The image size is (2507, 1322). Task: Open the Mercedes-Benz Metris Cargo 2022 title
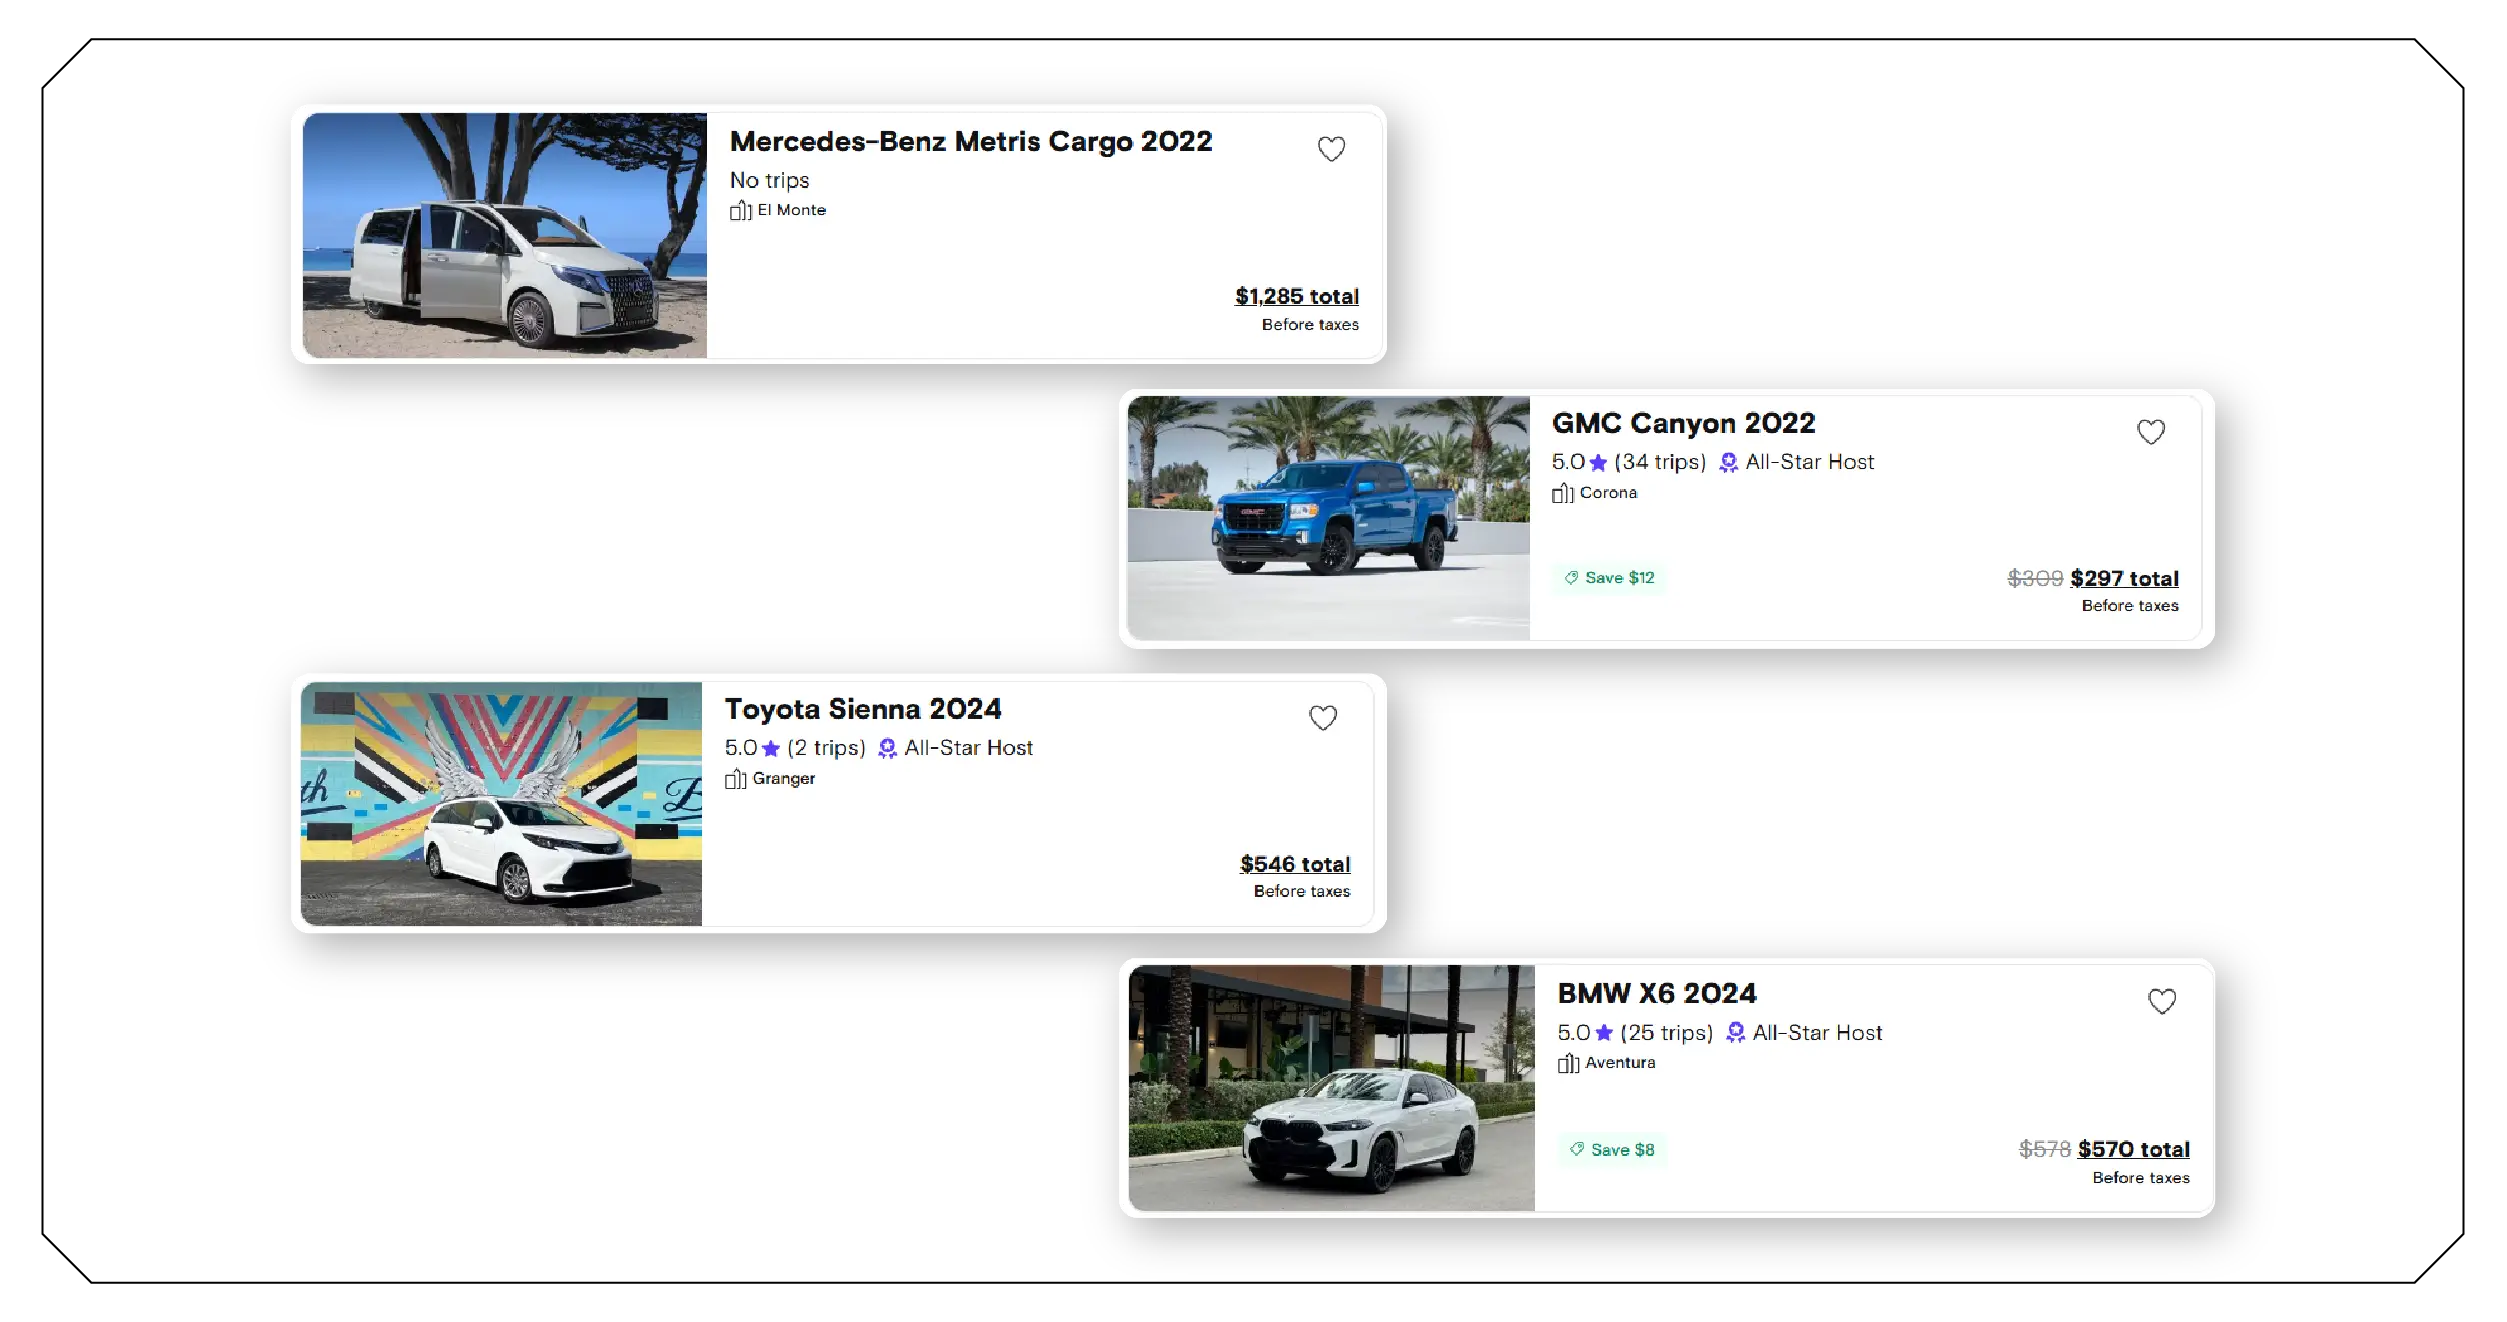(x=971, y=142)
